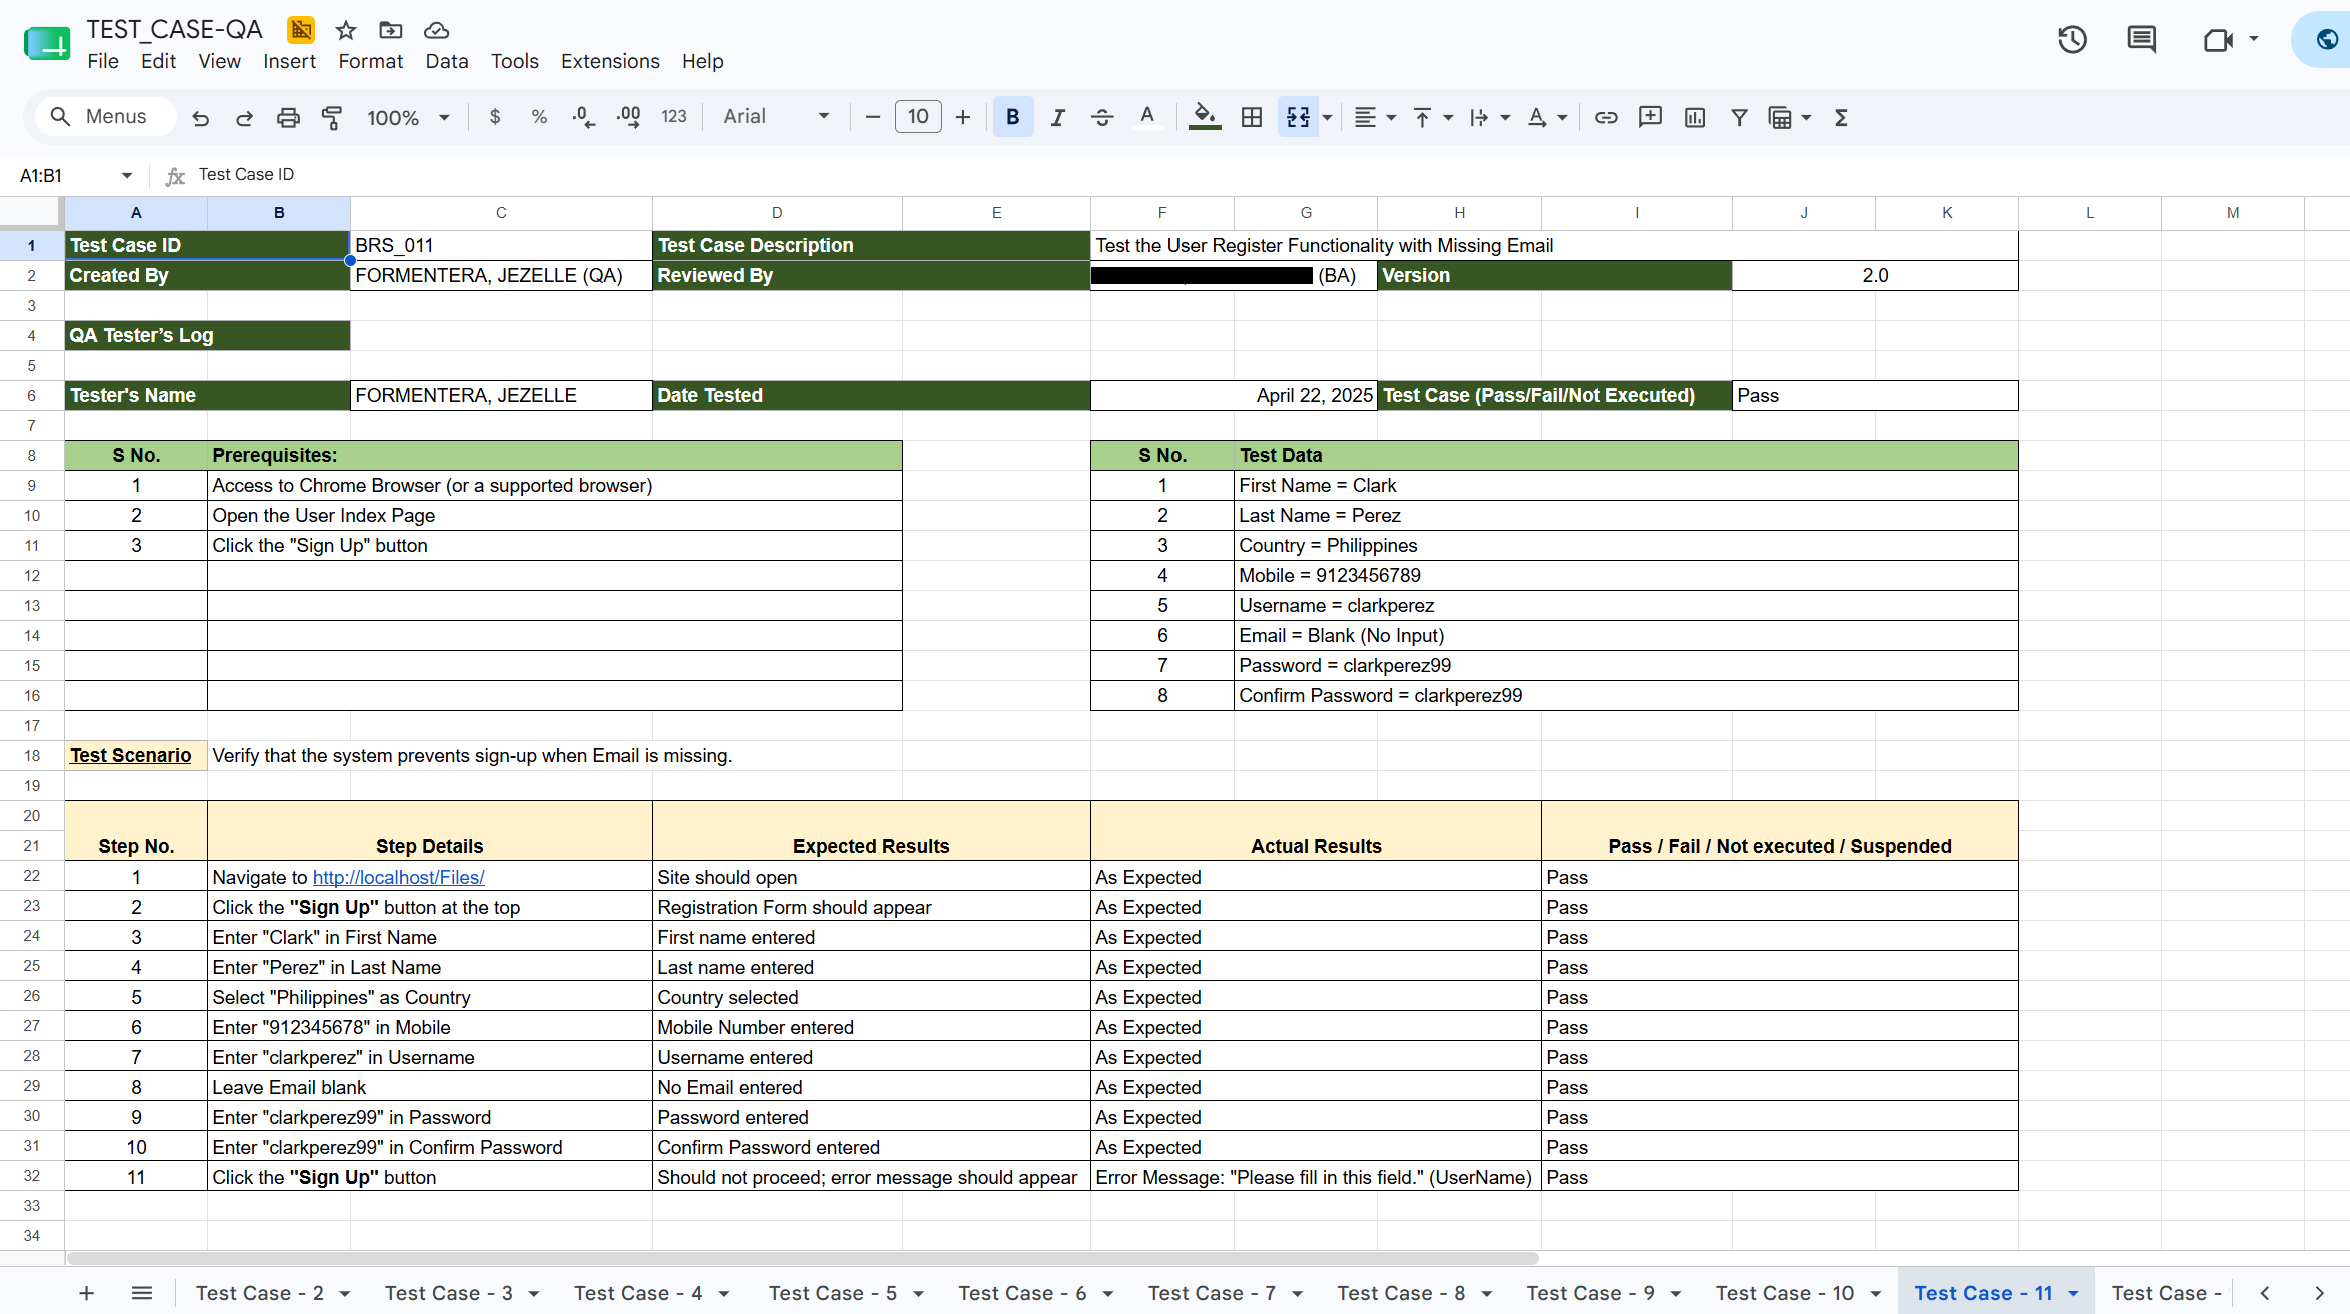The height and width of the screenshot is (1314, 2350).
Task: Open the Edit menu
Action: 158,61
